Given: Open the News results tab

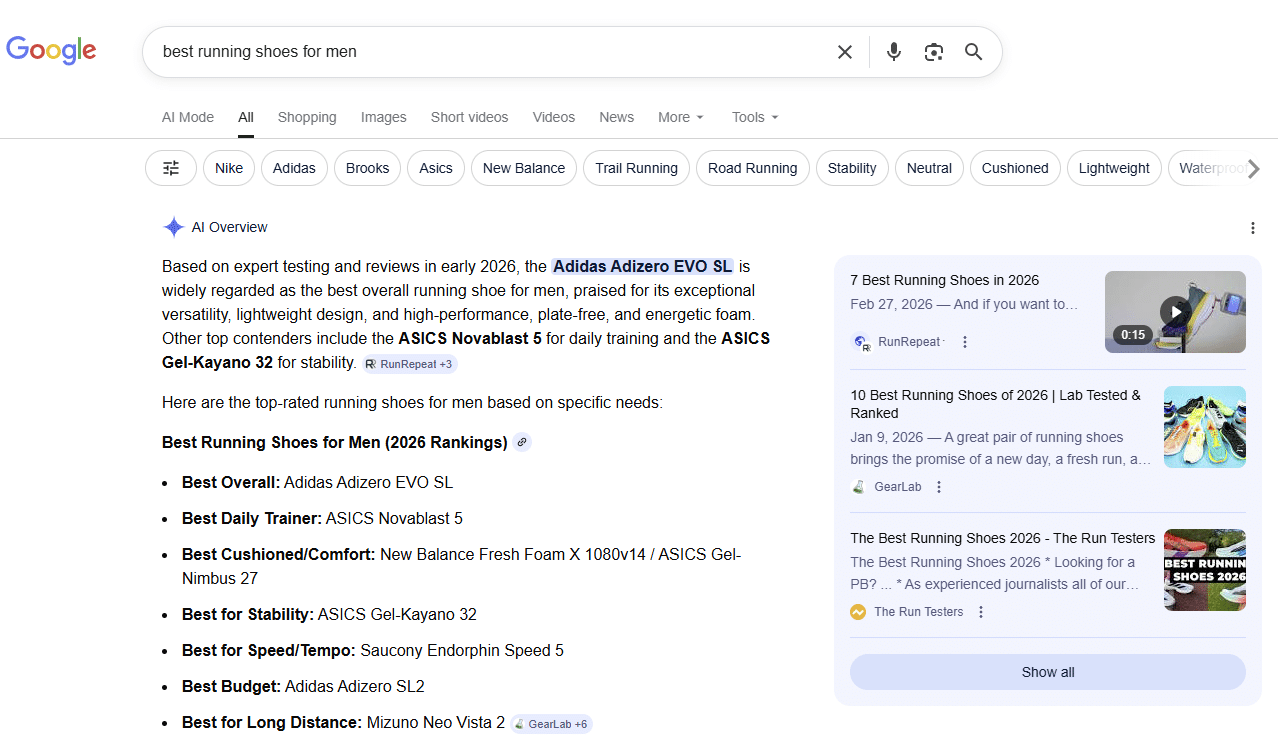Looking at the screenshot, I should point(616,117).
